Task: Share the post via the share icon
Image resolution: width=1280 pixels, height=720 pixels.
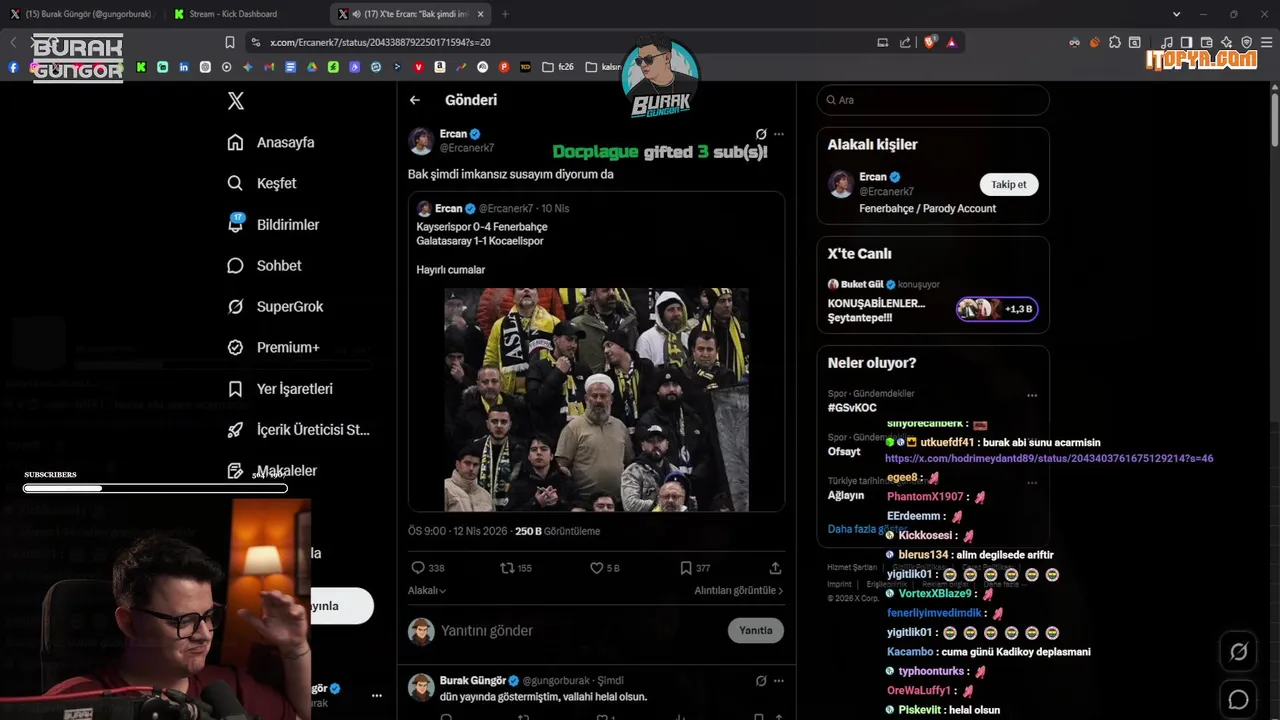Action: 775,568
